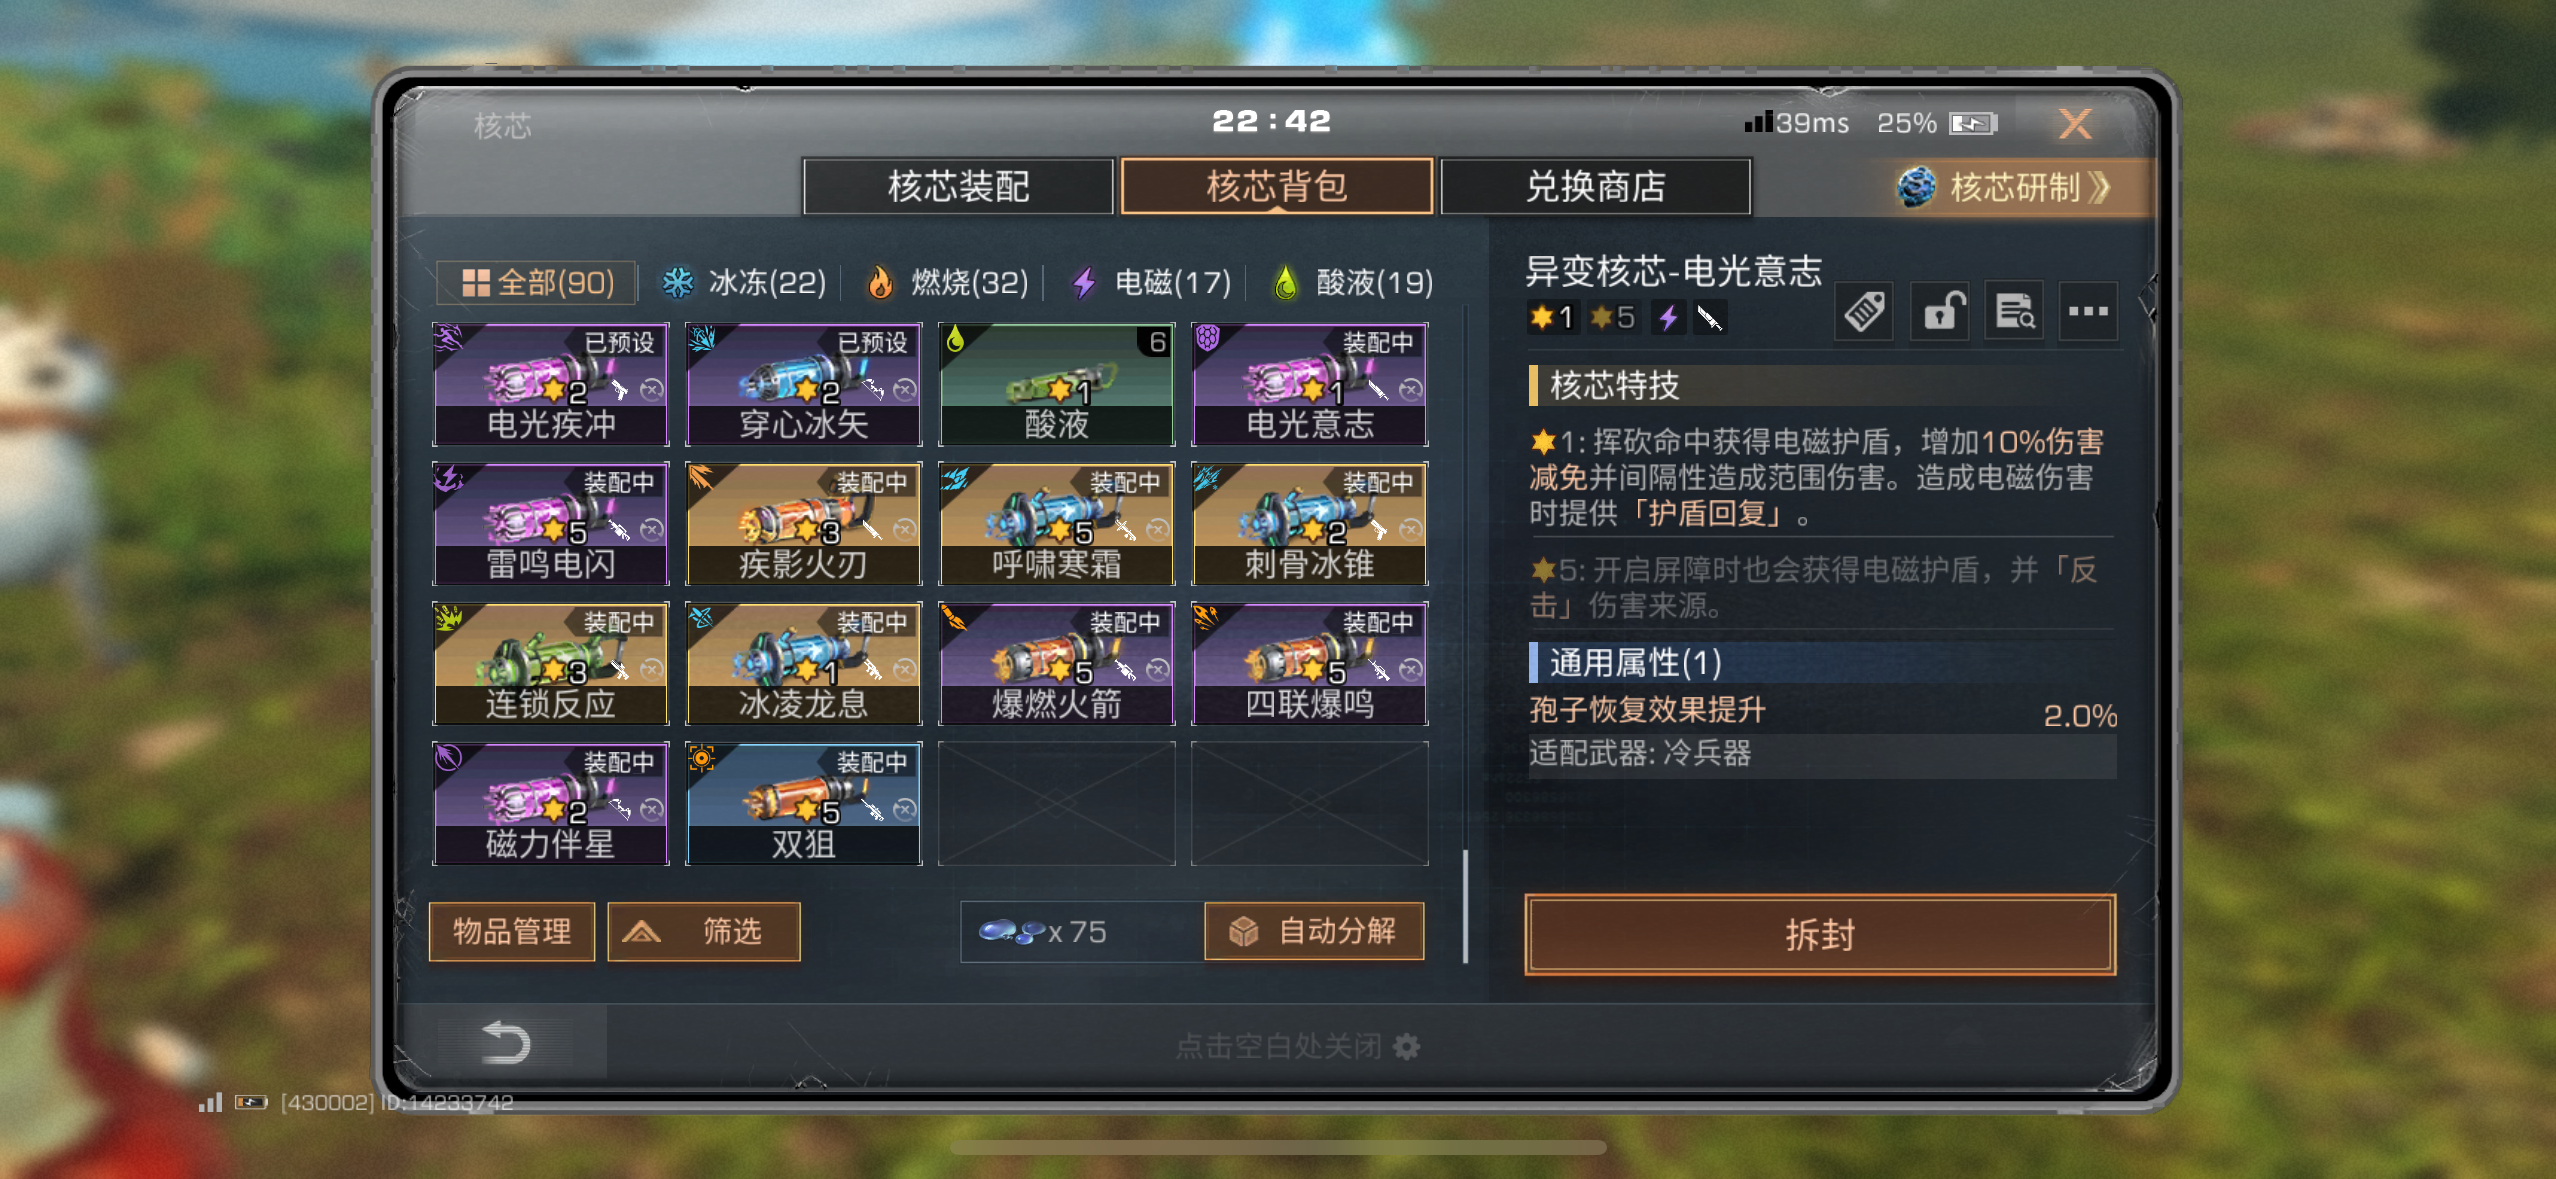Switch to the 核芯装配 tab
The height and width of the screenshot is (1179, 2556).
(958, 187)
